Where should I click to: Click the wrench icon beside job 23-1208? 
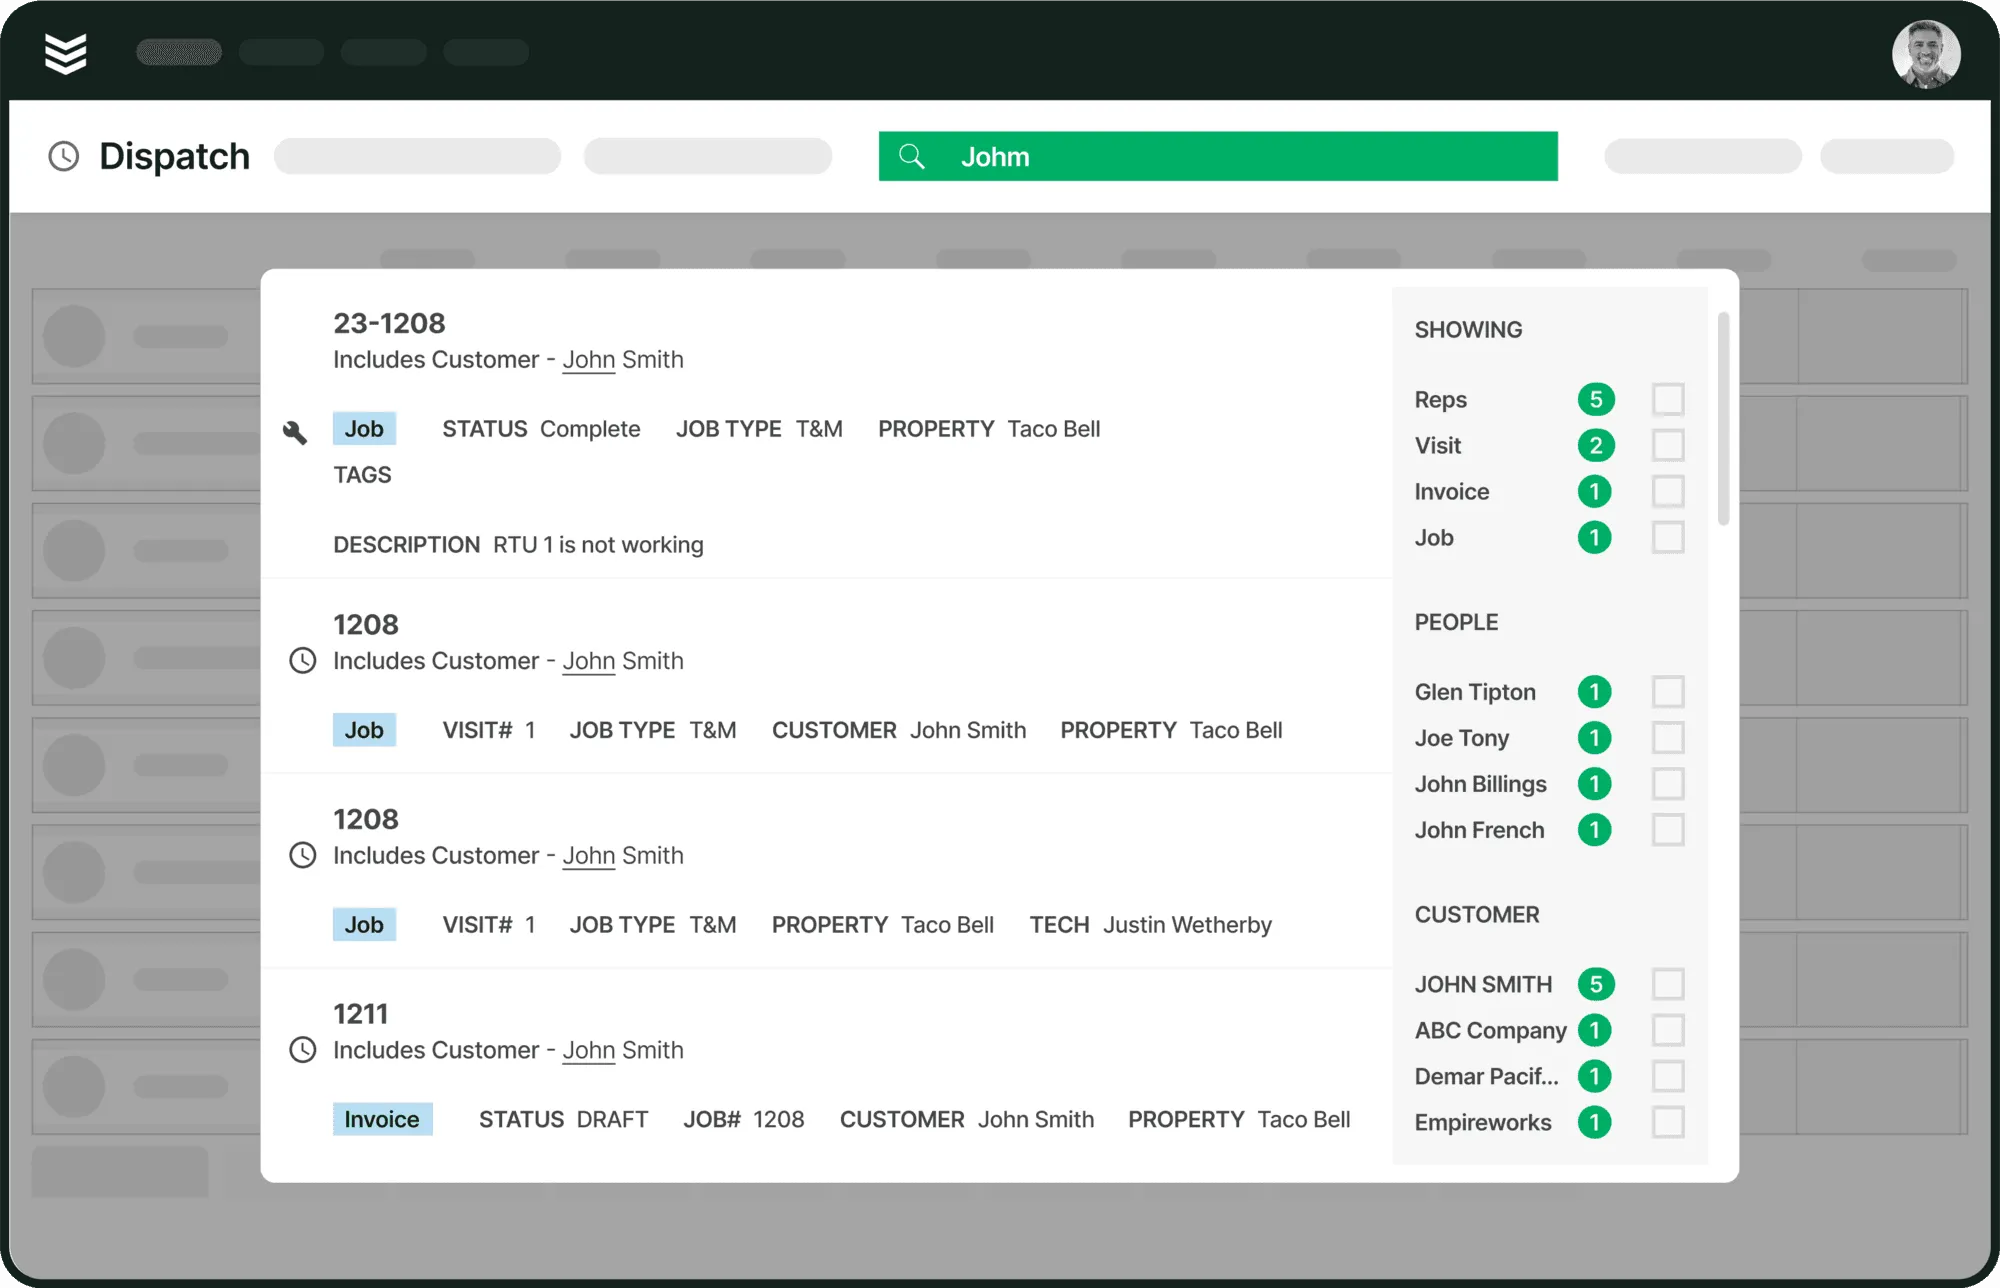295,432
